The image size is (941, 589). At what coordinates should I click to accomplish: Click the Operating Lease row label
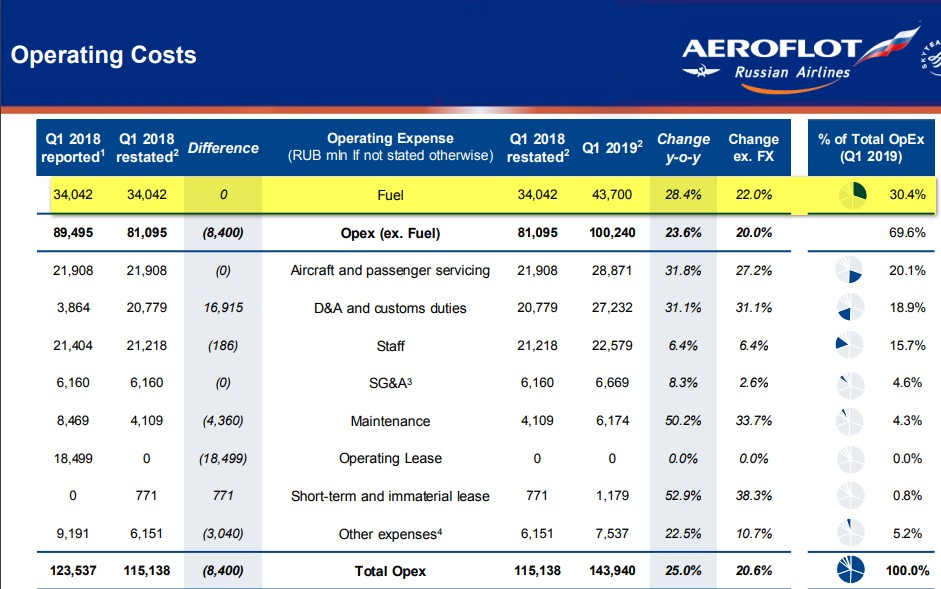(390, 458)
